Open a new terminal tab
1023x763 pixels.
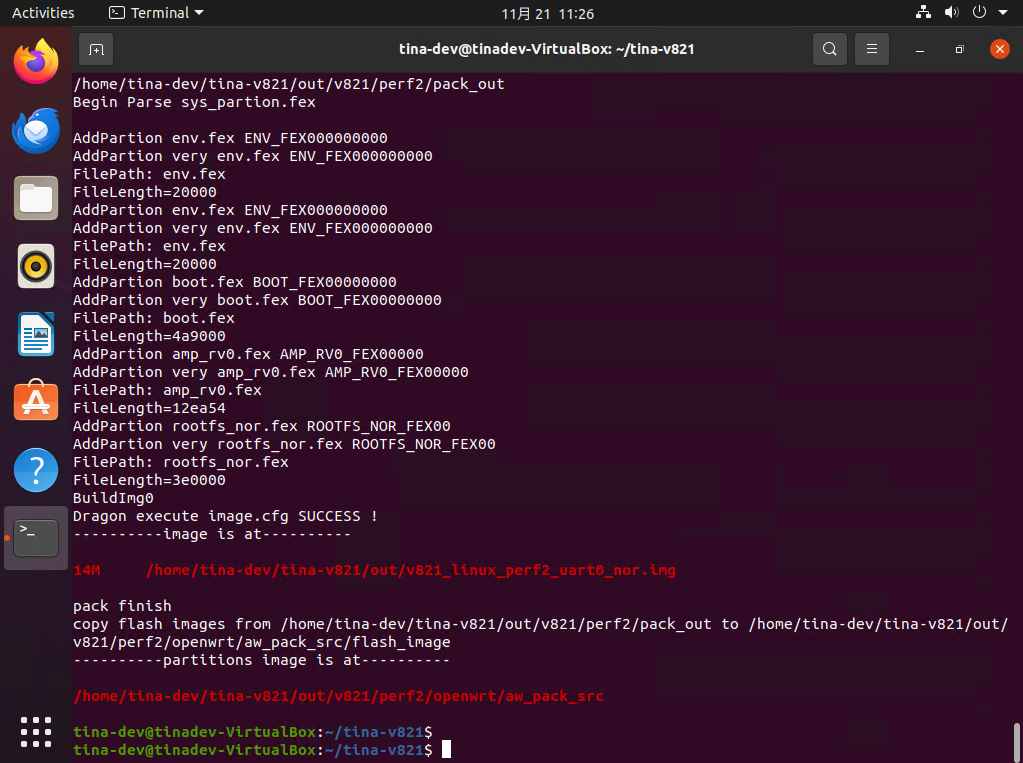pyautogui.click(x=96, y=48)
